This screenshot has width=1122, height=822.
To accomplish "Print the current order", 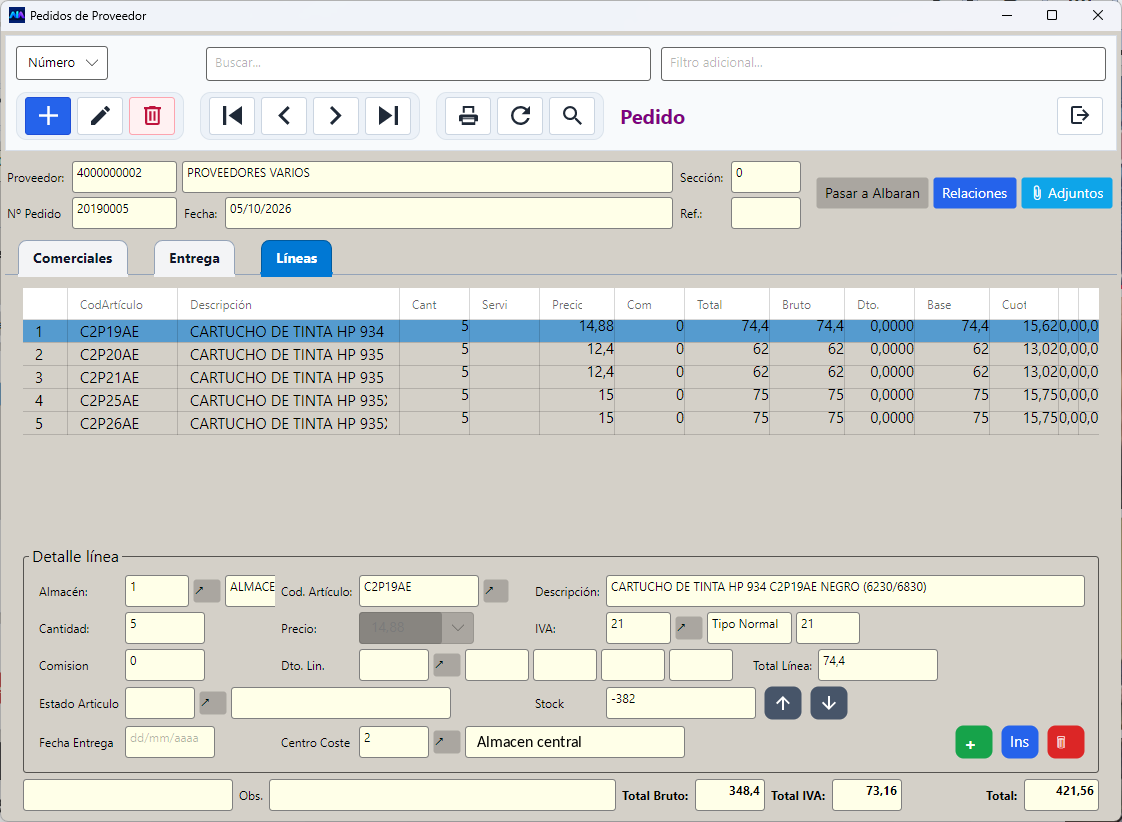I will [468, 116].
